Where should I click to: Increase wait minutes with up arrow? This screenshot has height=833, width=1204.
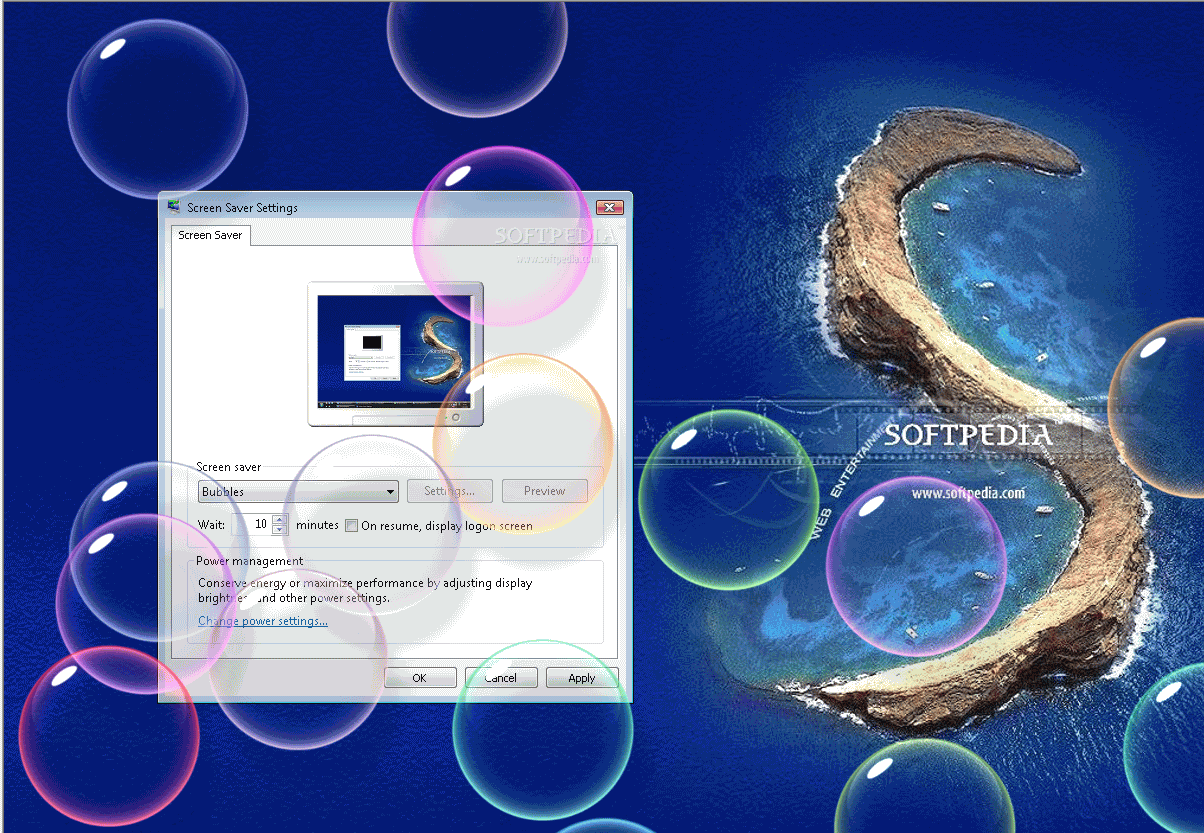(x=279, y=518)
